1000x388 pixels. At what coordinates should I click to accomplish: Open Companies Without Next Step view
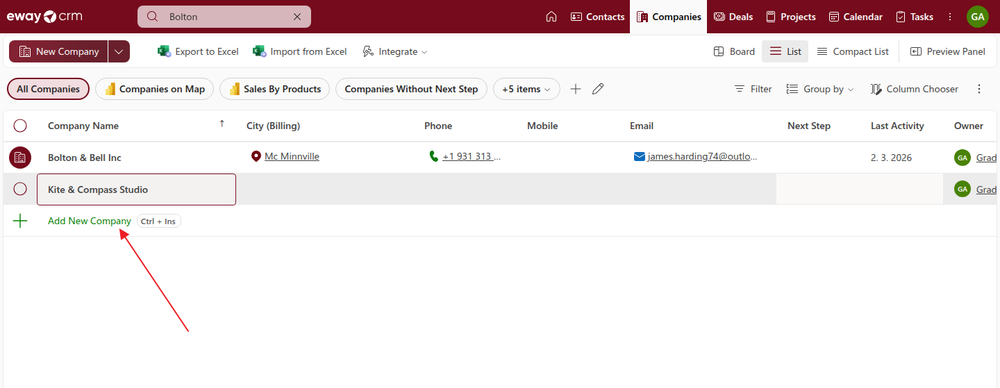click(411, 89)
